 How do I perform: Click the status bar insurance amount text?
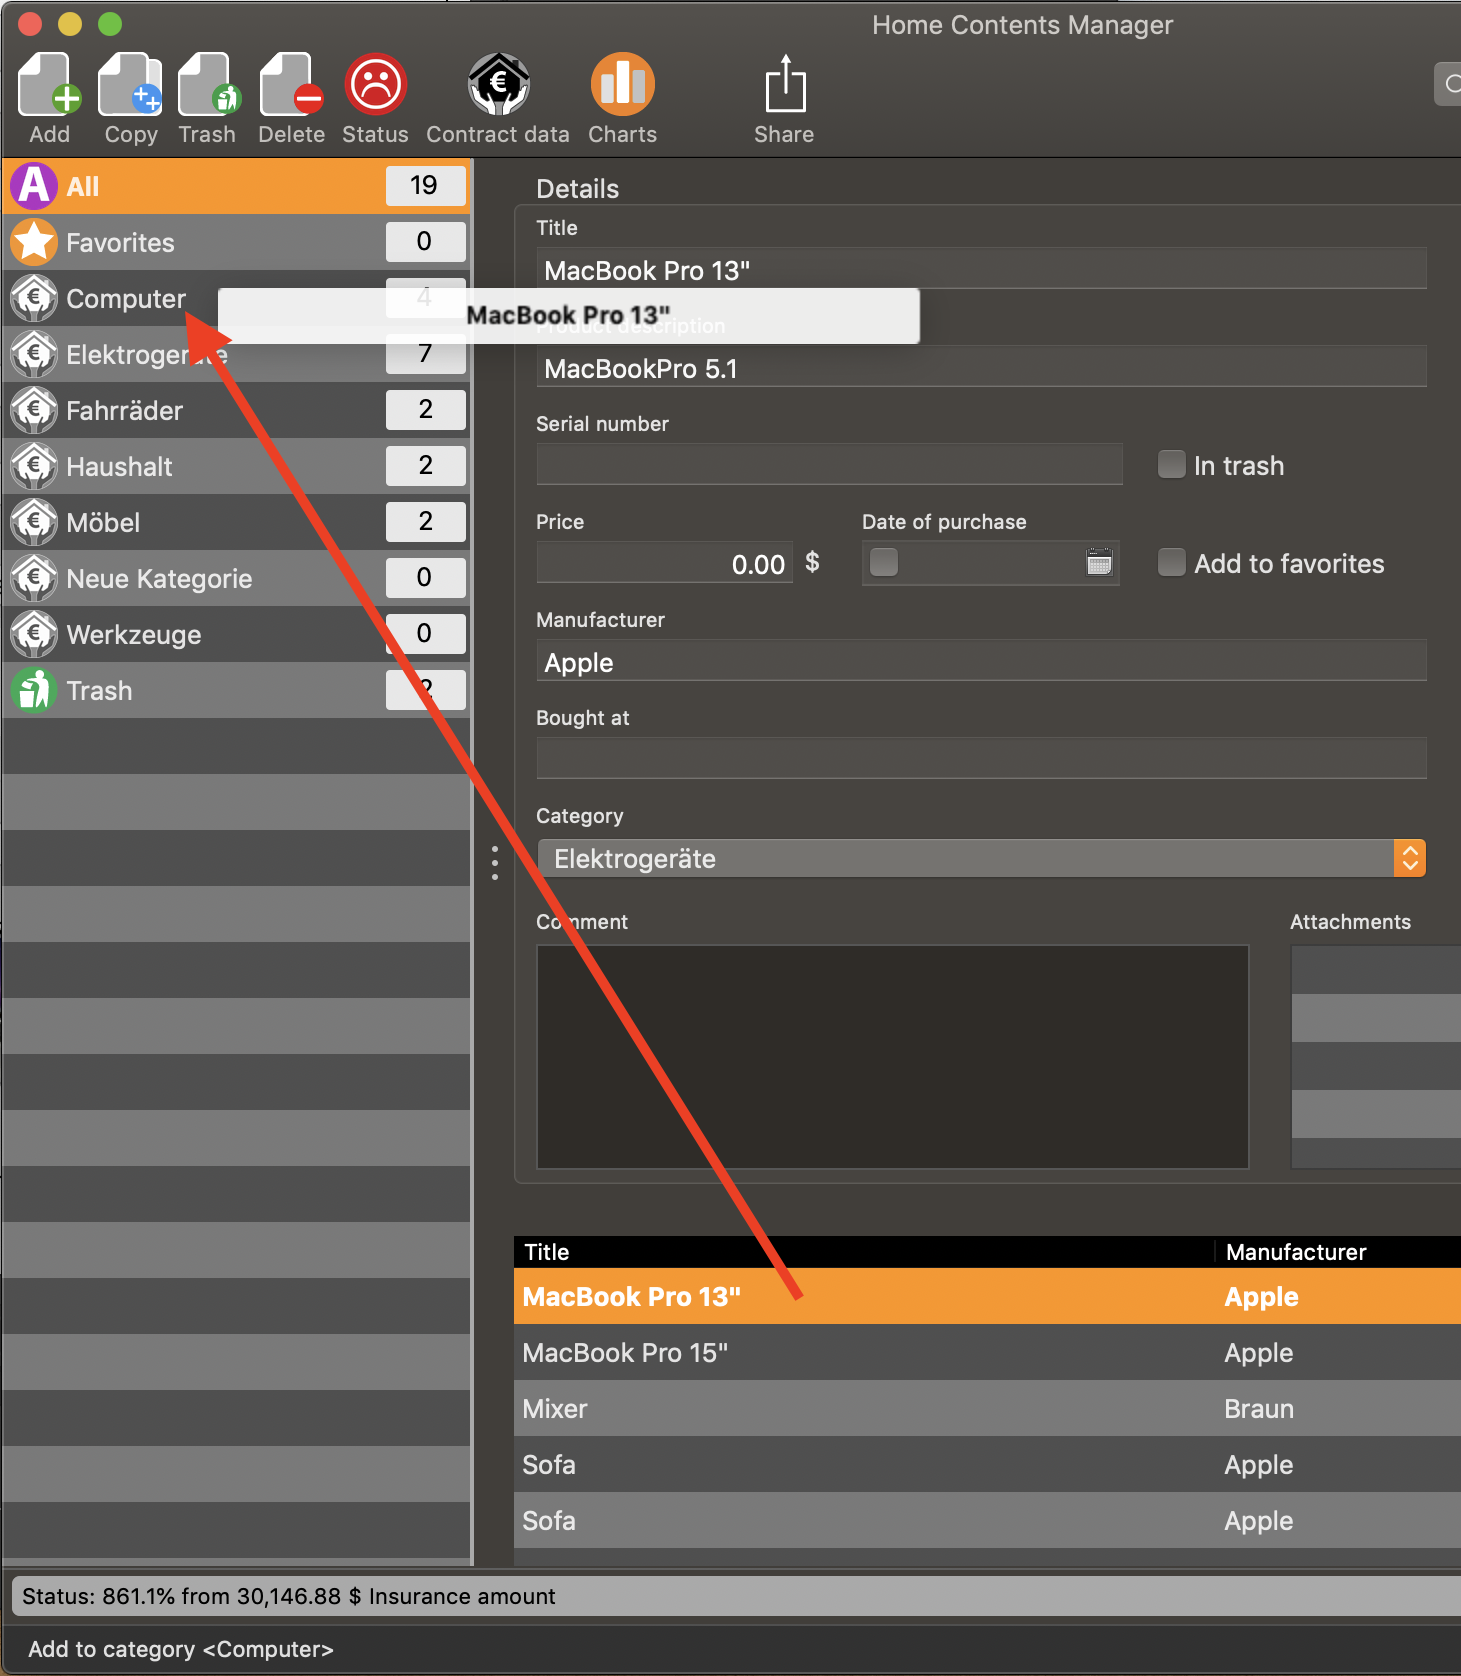(289, 1596)
